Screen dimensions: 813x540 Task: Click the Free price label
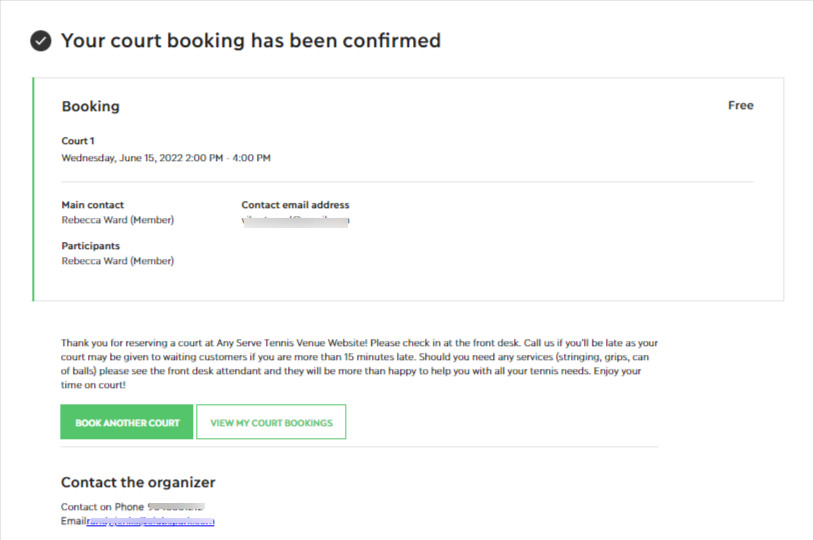tap(740, 105)
